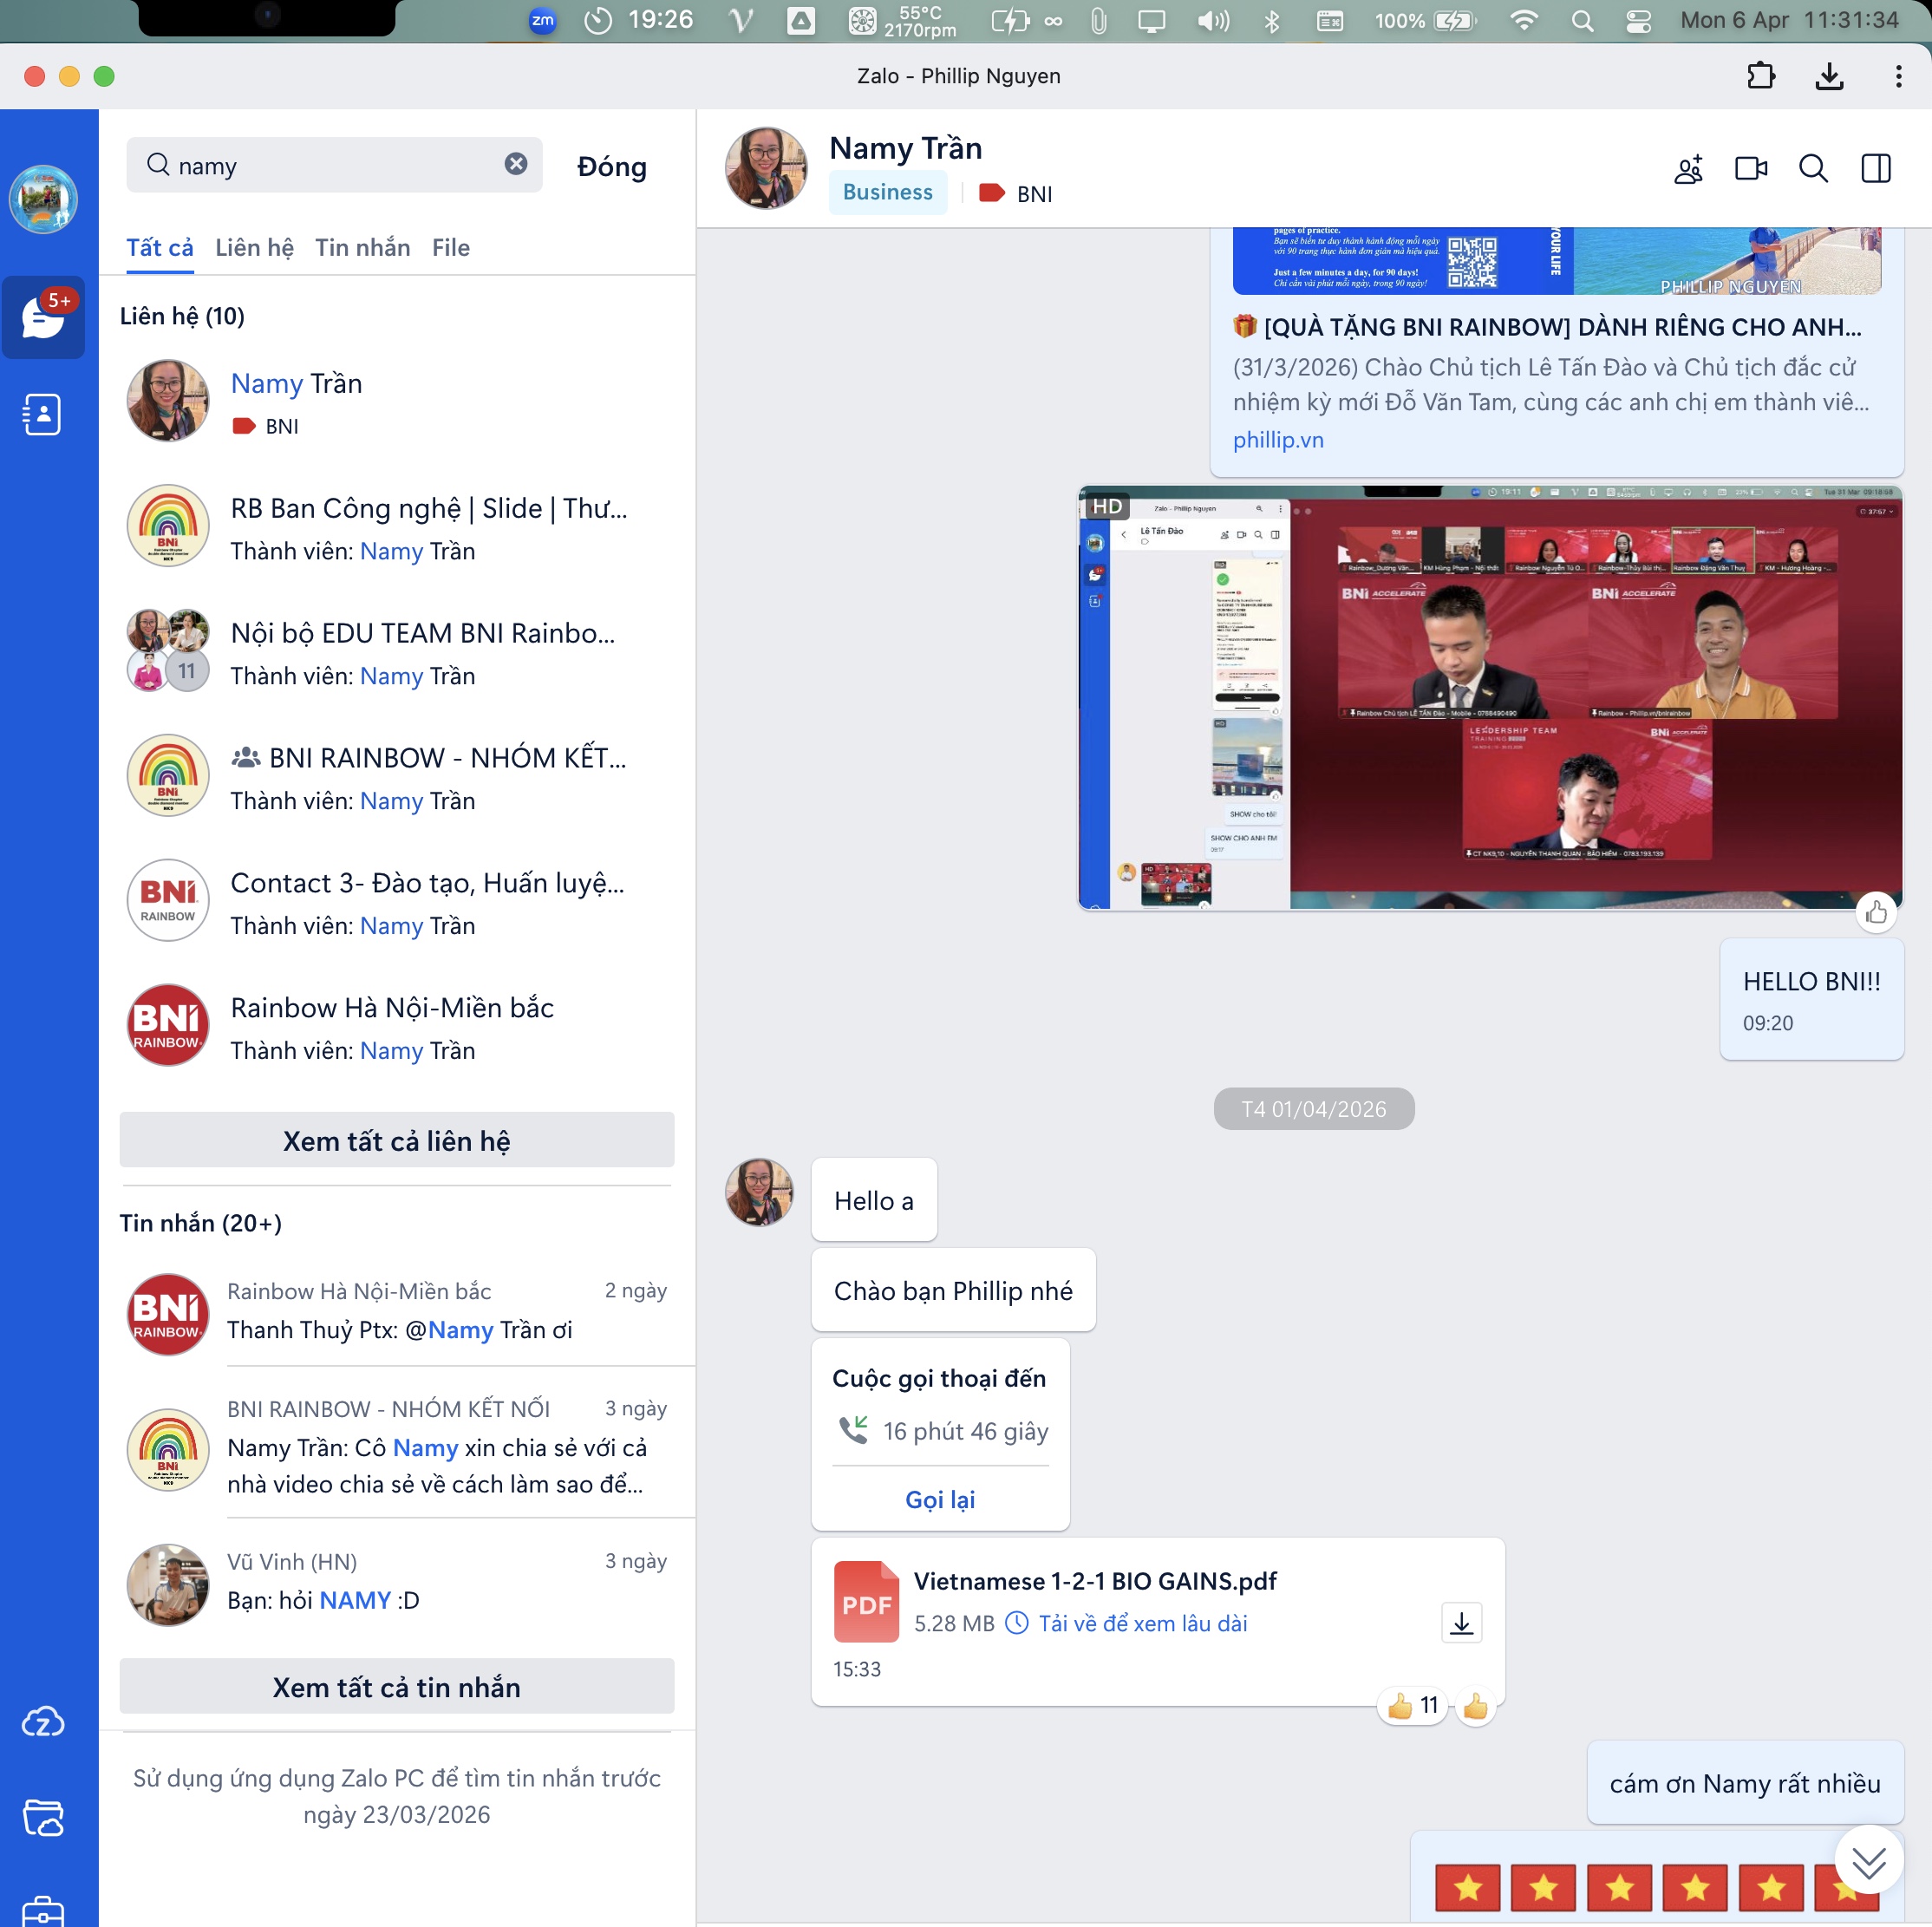Expand all contacts with Xem tất cả liên hệ
The height and width of the screenshot is (1927, 1932).
tap(396, 1140)
